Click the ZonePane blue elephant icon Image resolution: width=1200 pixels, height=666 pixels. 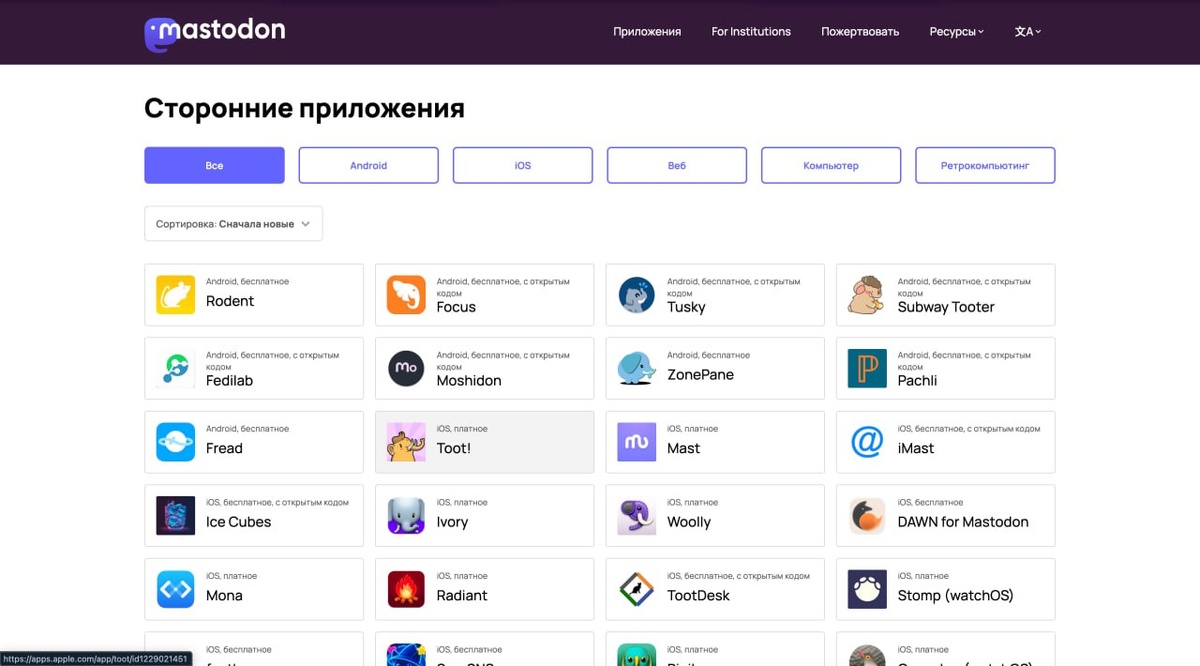637,369
